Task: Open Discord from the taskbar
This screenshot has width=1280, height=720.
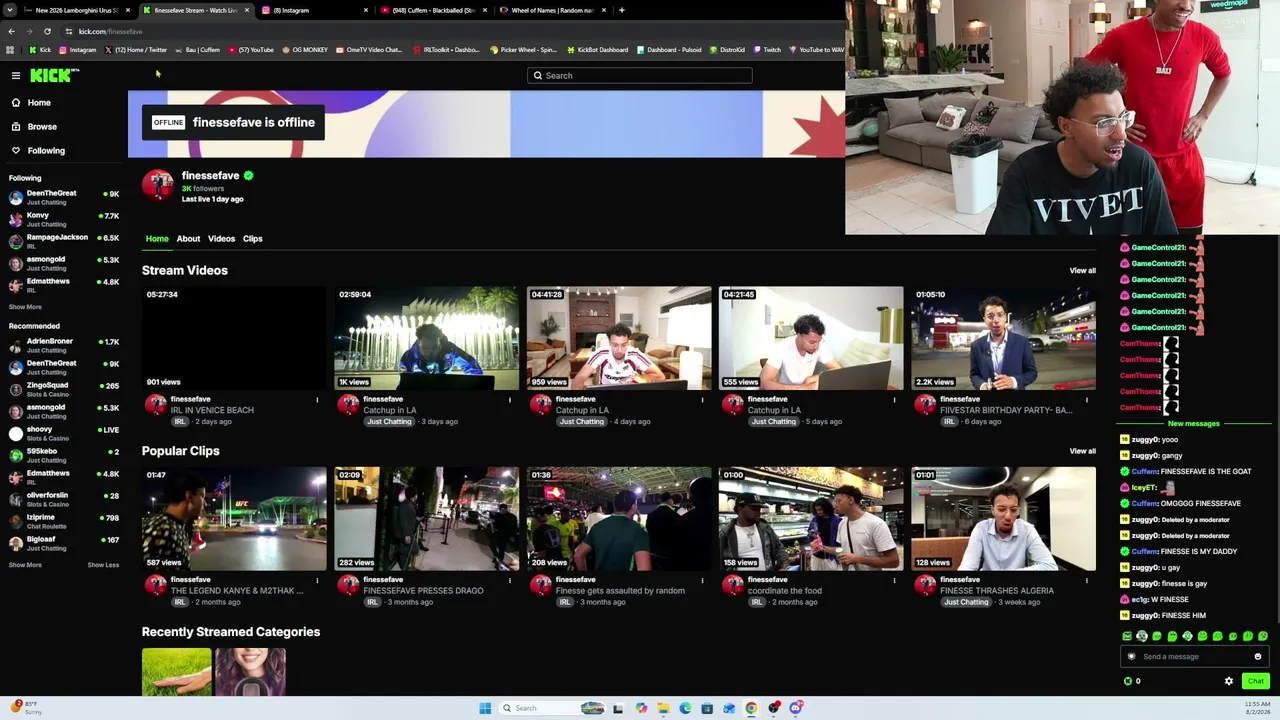Action: [796, 708]
